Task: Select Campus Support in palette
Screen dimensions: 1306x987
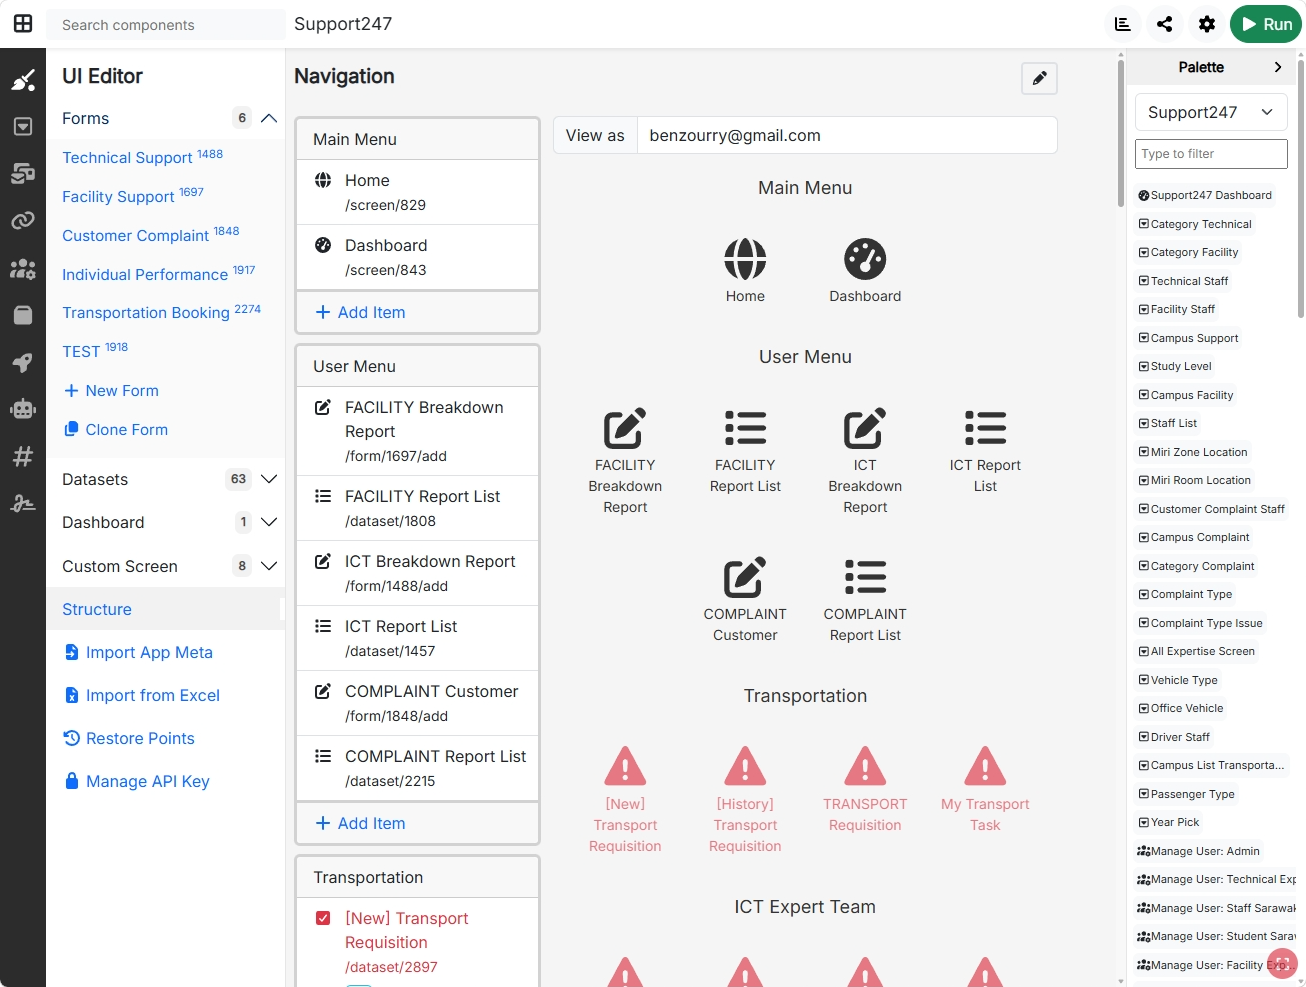Action: tap(1188, 338)
